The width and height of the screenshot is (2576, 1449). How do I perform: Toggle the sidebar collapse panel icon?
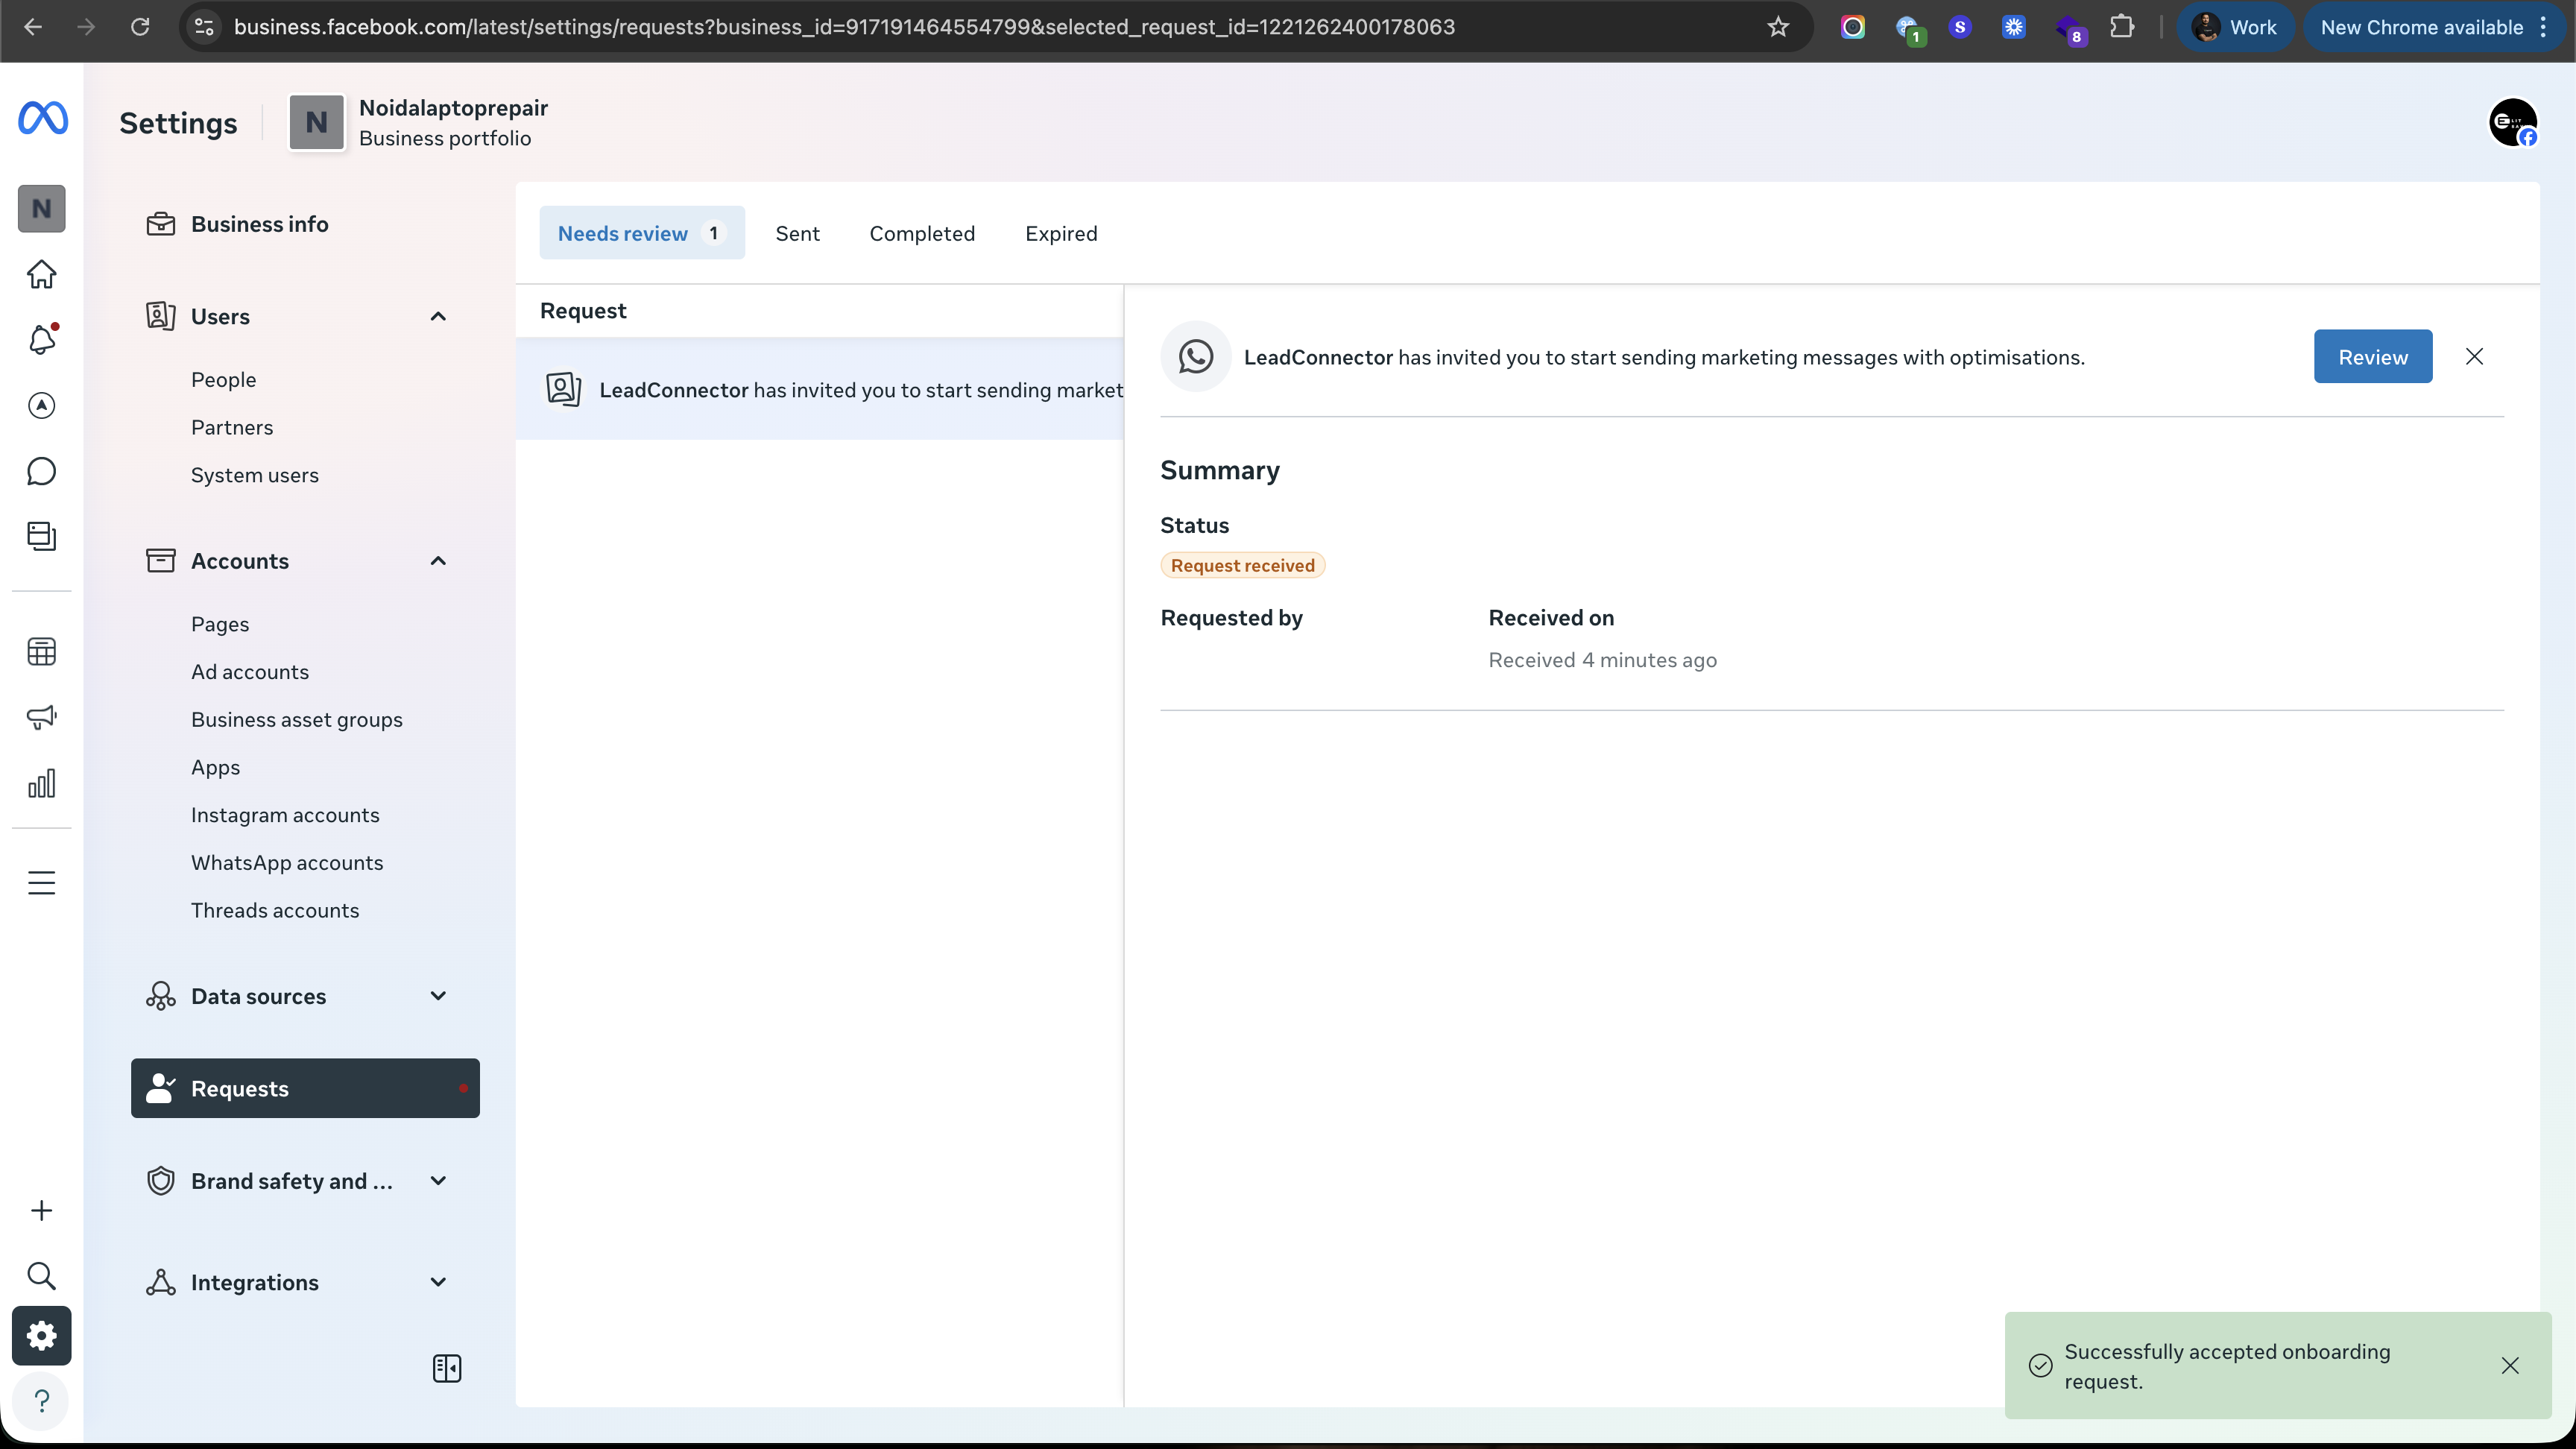(x=447, y=1368)
